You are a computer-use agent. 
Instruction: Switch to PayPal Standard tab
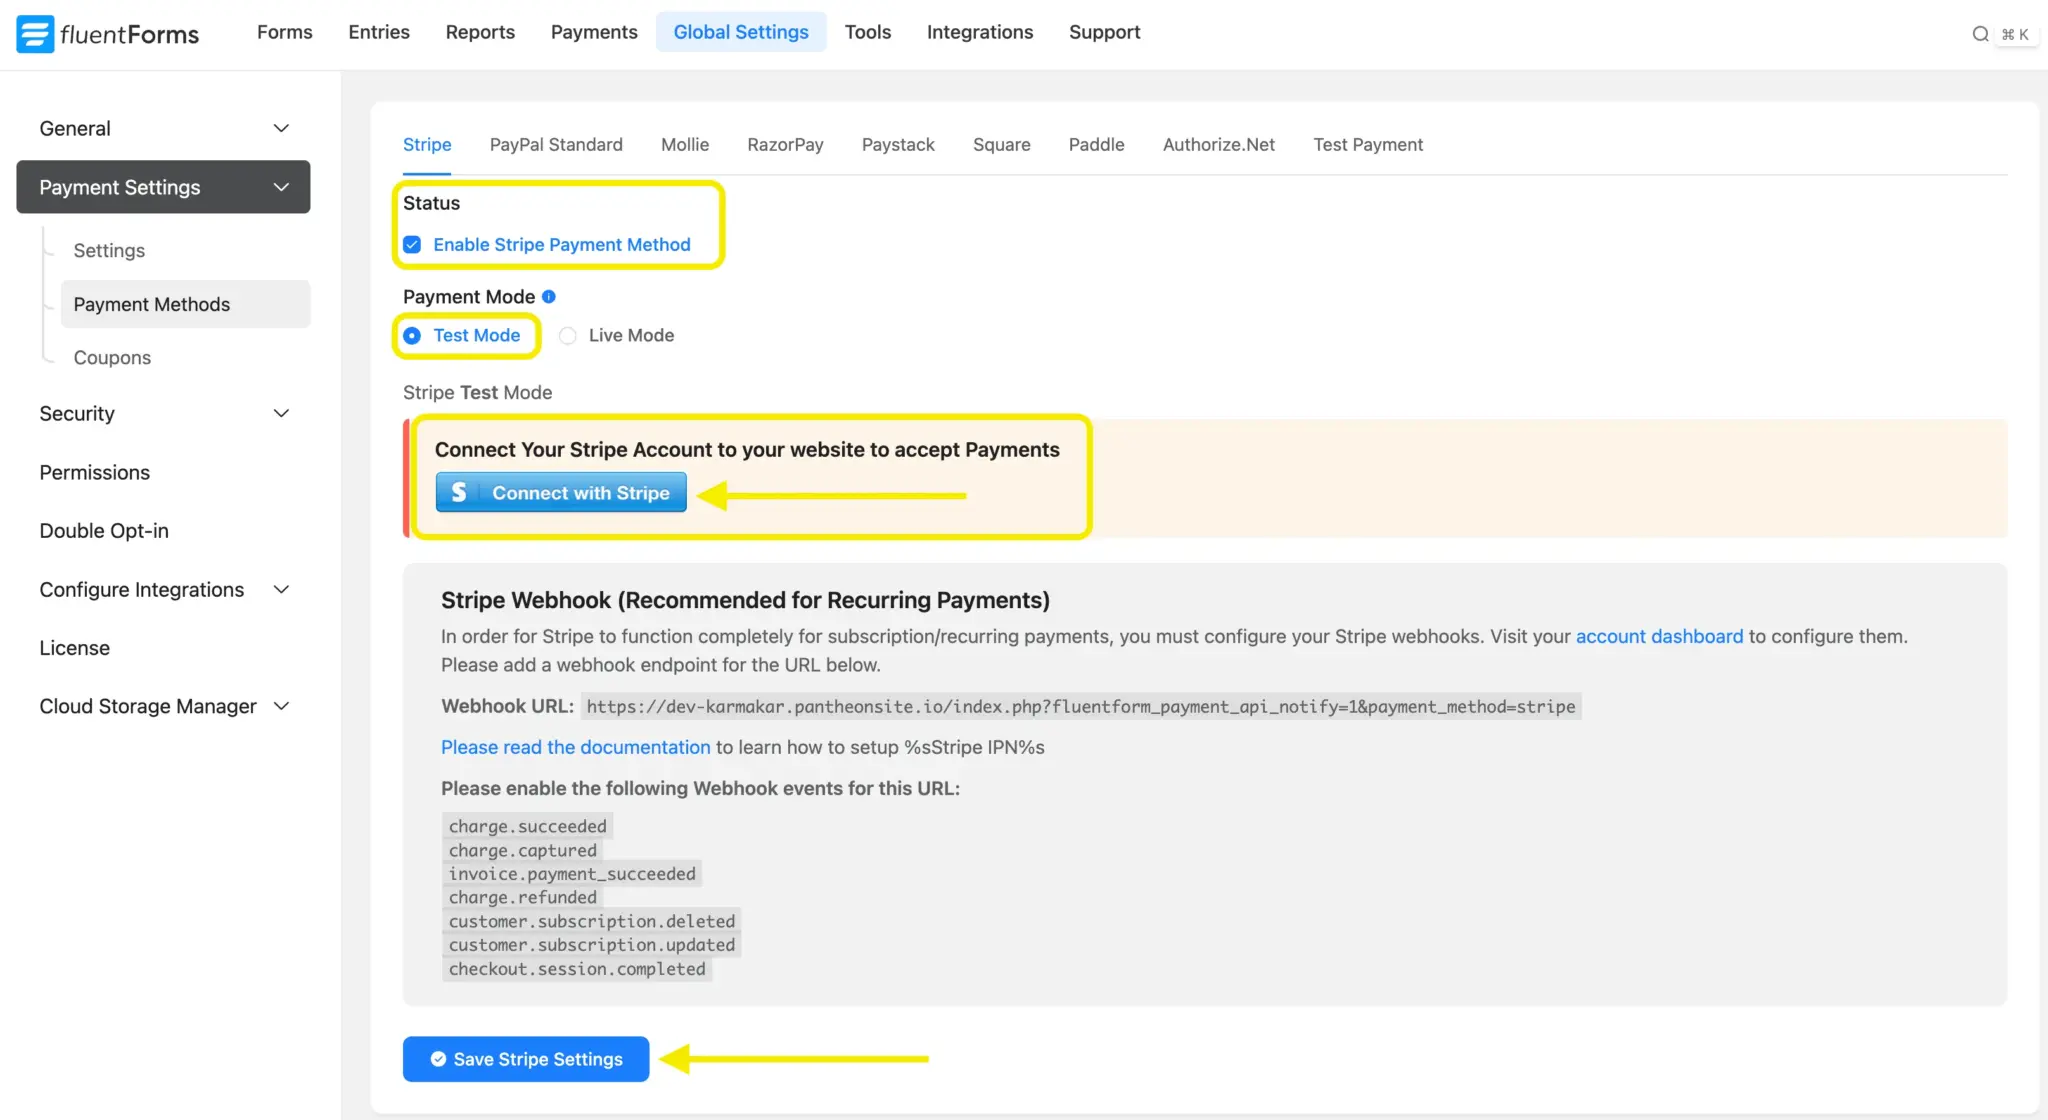[556, 145]
